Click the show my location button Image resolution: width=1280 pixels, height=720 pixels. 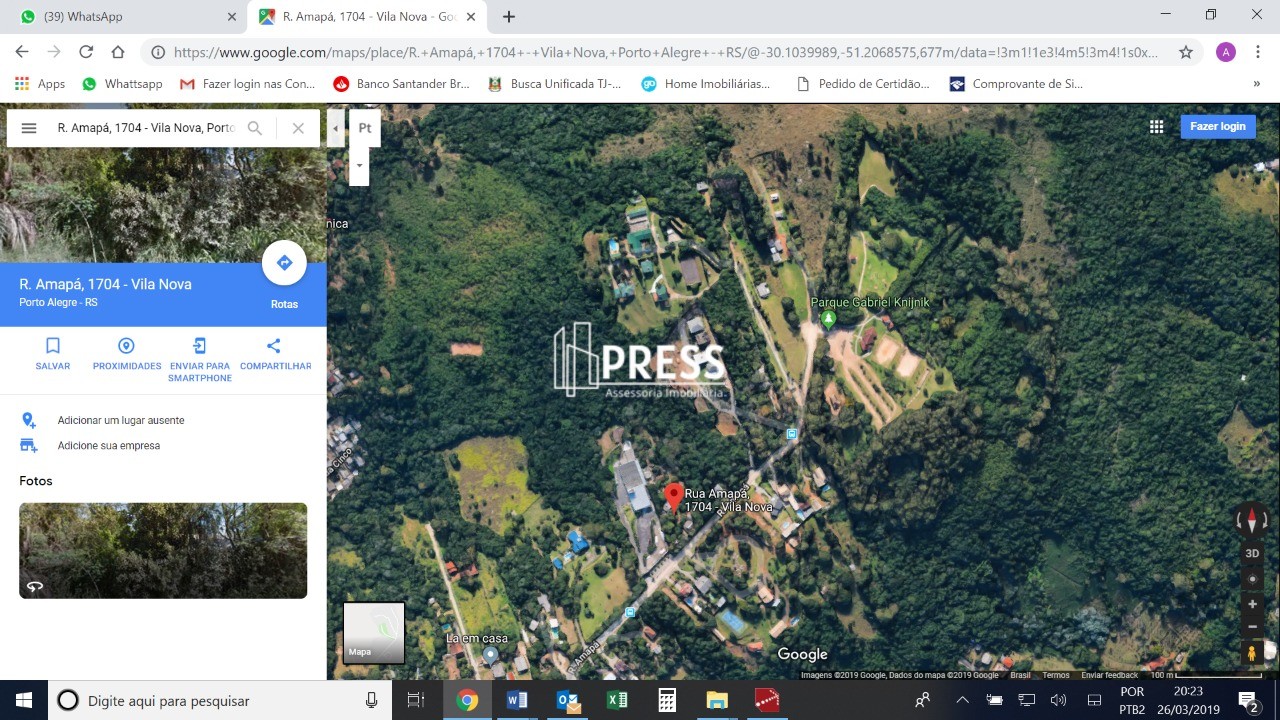[1252, 579]
